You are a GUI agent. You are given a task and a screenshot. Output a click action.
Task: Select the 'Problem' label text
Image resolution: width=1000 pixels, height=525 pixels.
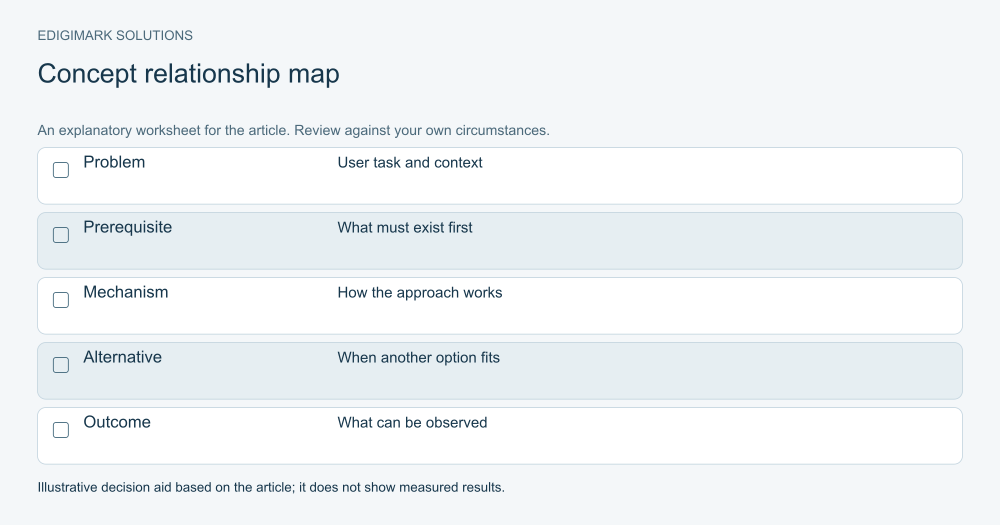point(114,162)
